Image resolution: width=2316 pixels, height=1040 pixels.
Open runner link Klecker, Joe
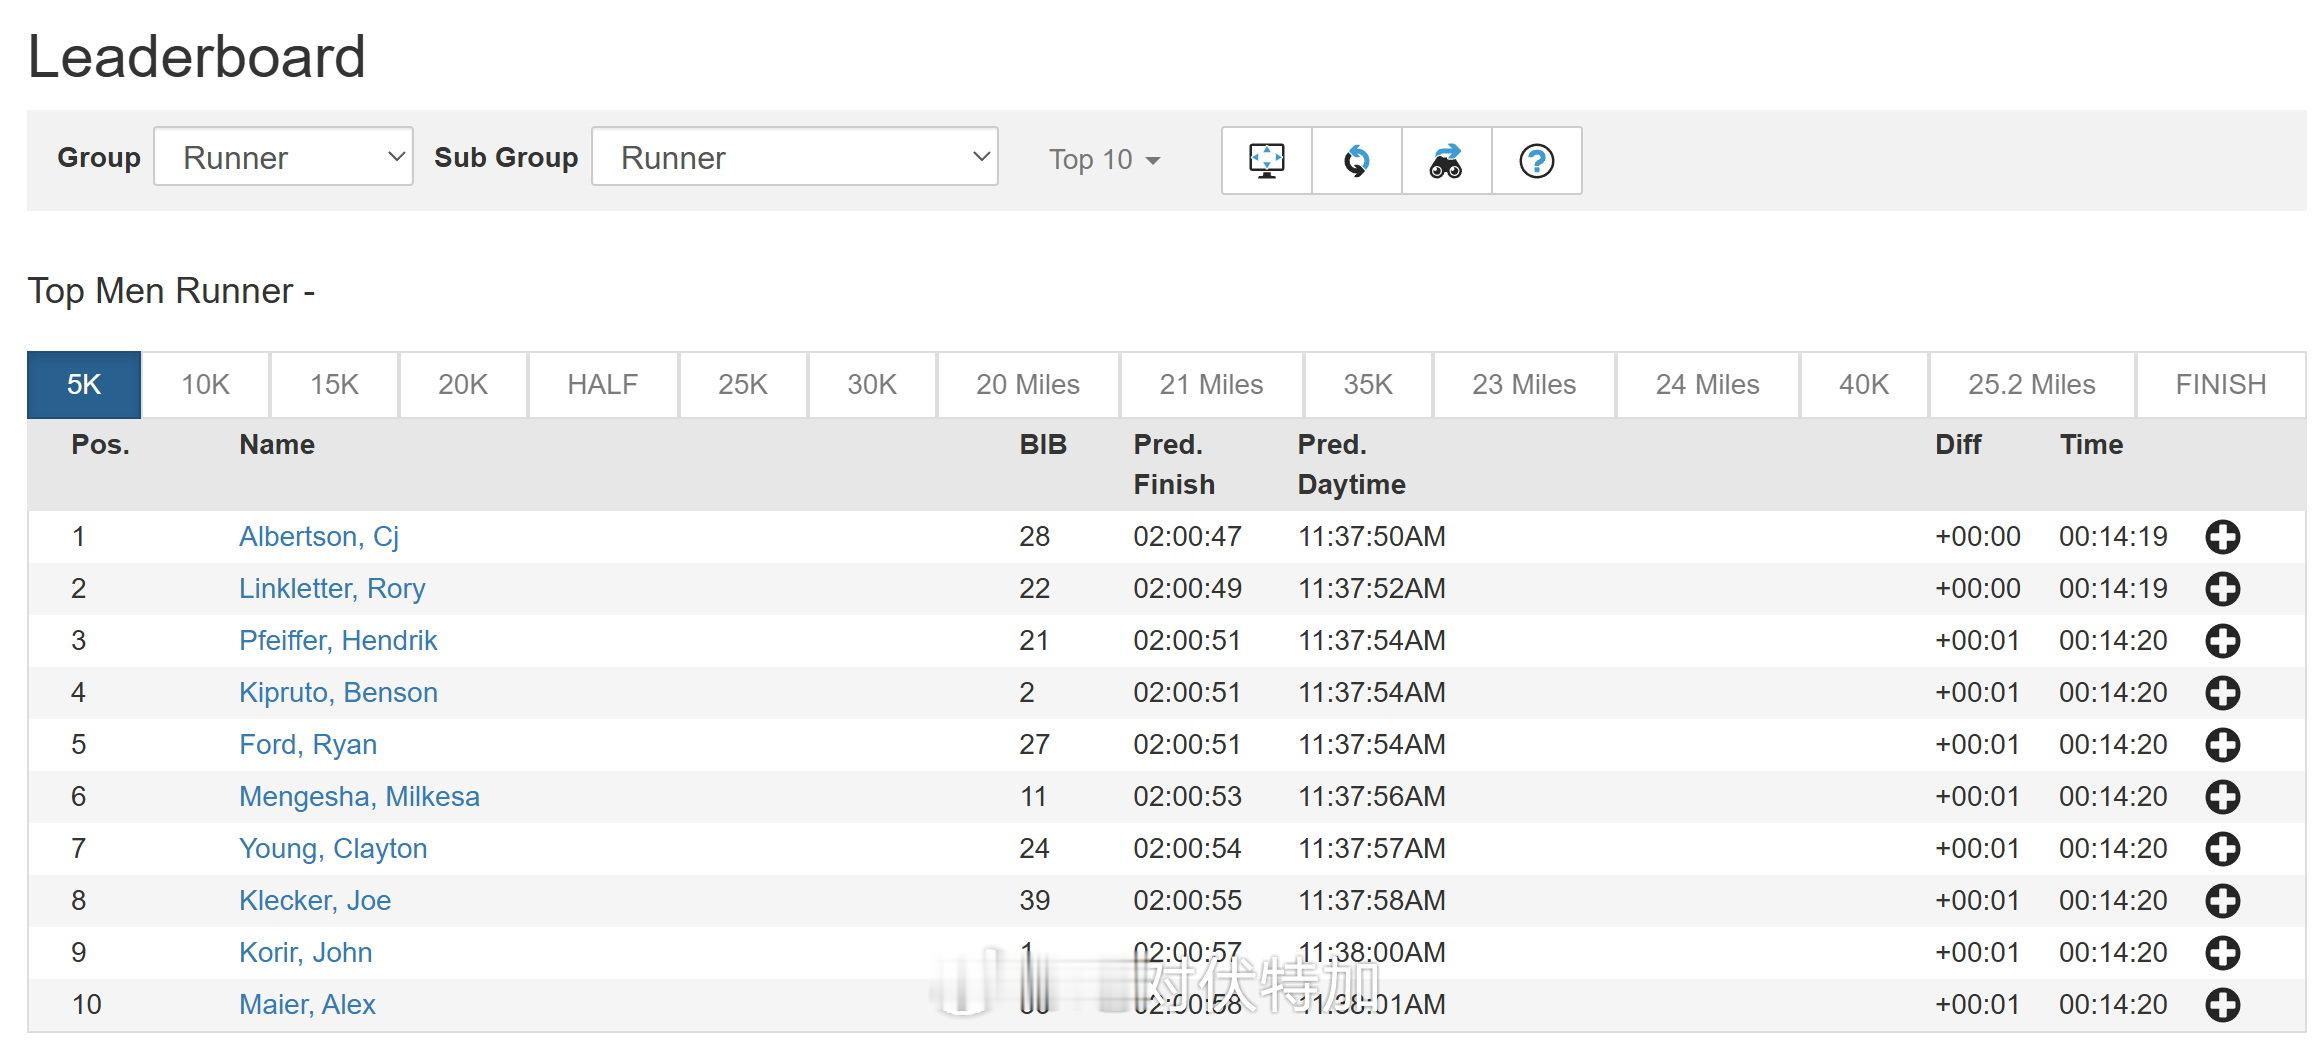[315, 901]
